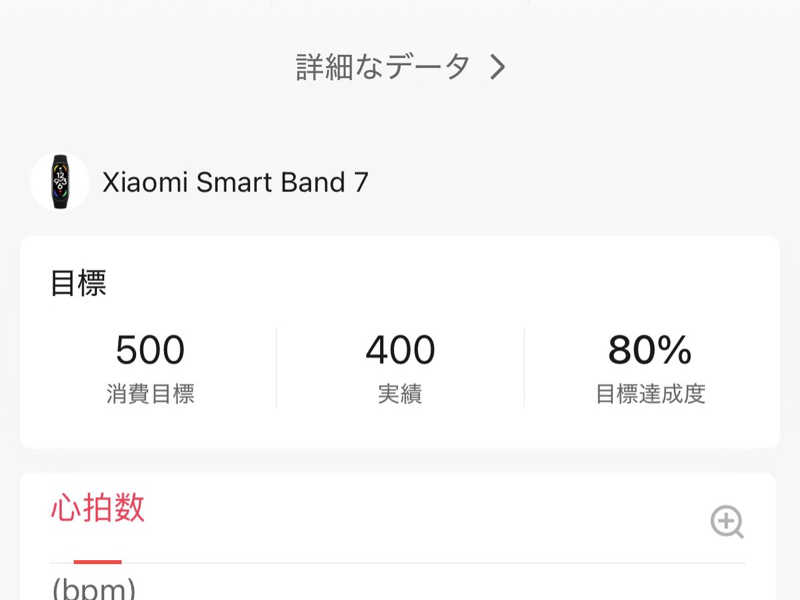
Task: Click the divider between 消費目標 and 実績
Action: point(276,368)
